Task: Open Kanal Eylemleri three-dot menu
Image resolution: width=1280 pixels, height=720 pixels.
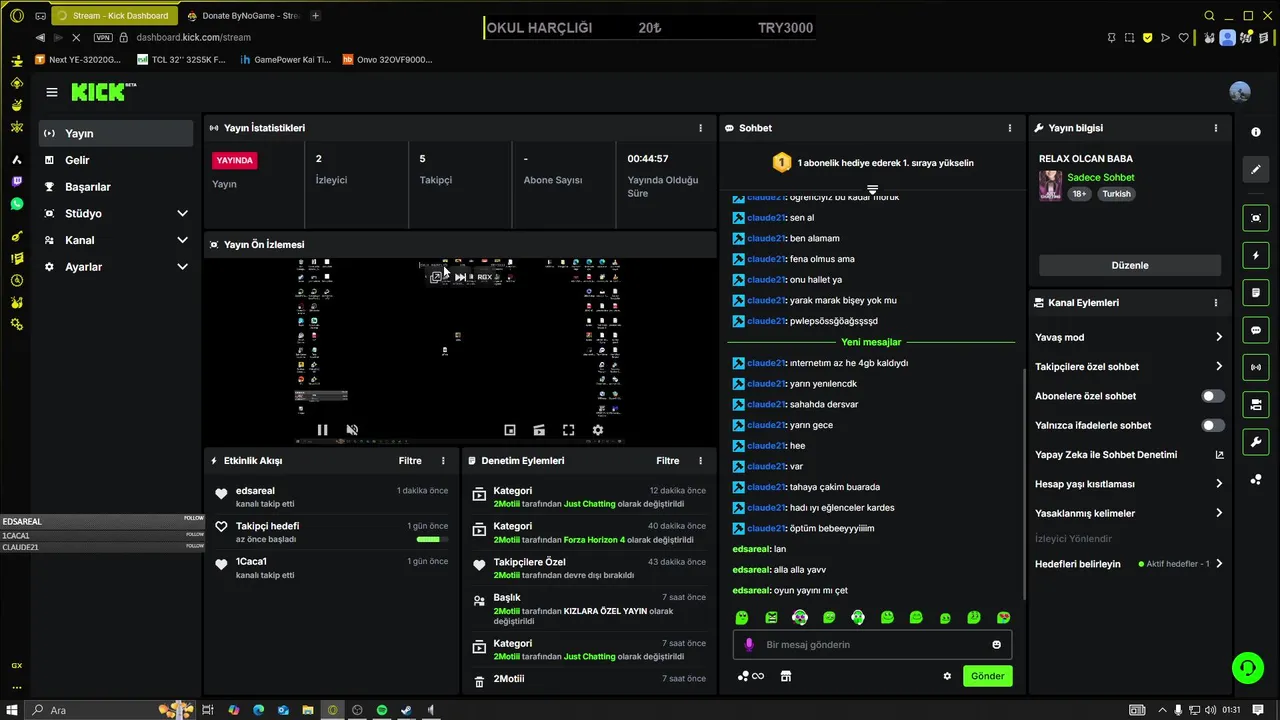Action: pyautogui.click(x=1216, y=303)
